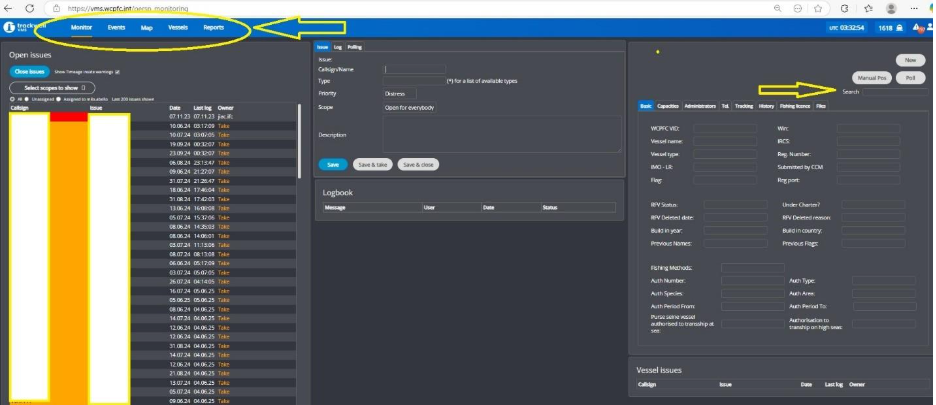Screen dimensions: 936x405
Task: Click the Callsign/Name input field
Action: click(x=414, y=69)
